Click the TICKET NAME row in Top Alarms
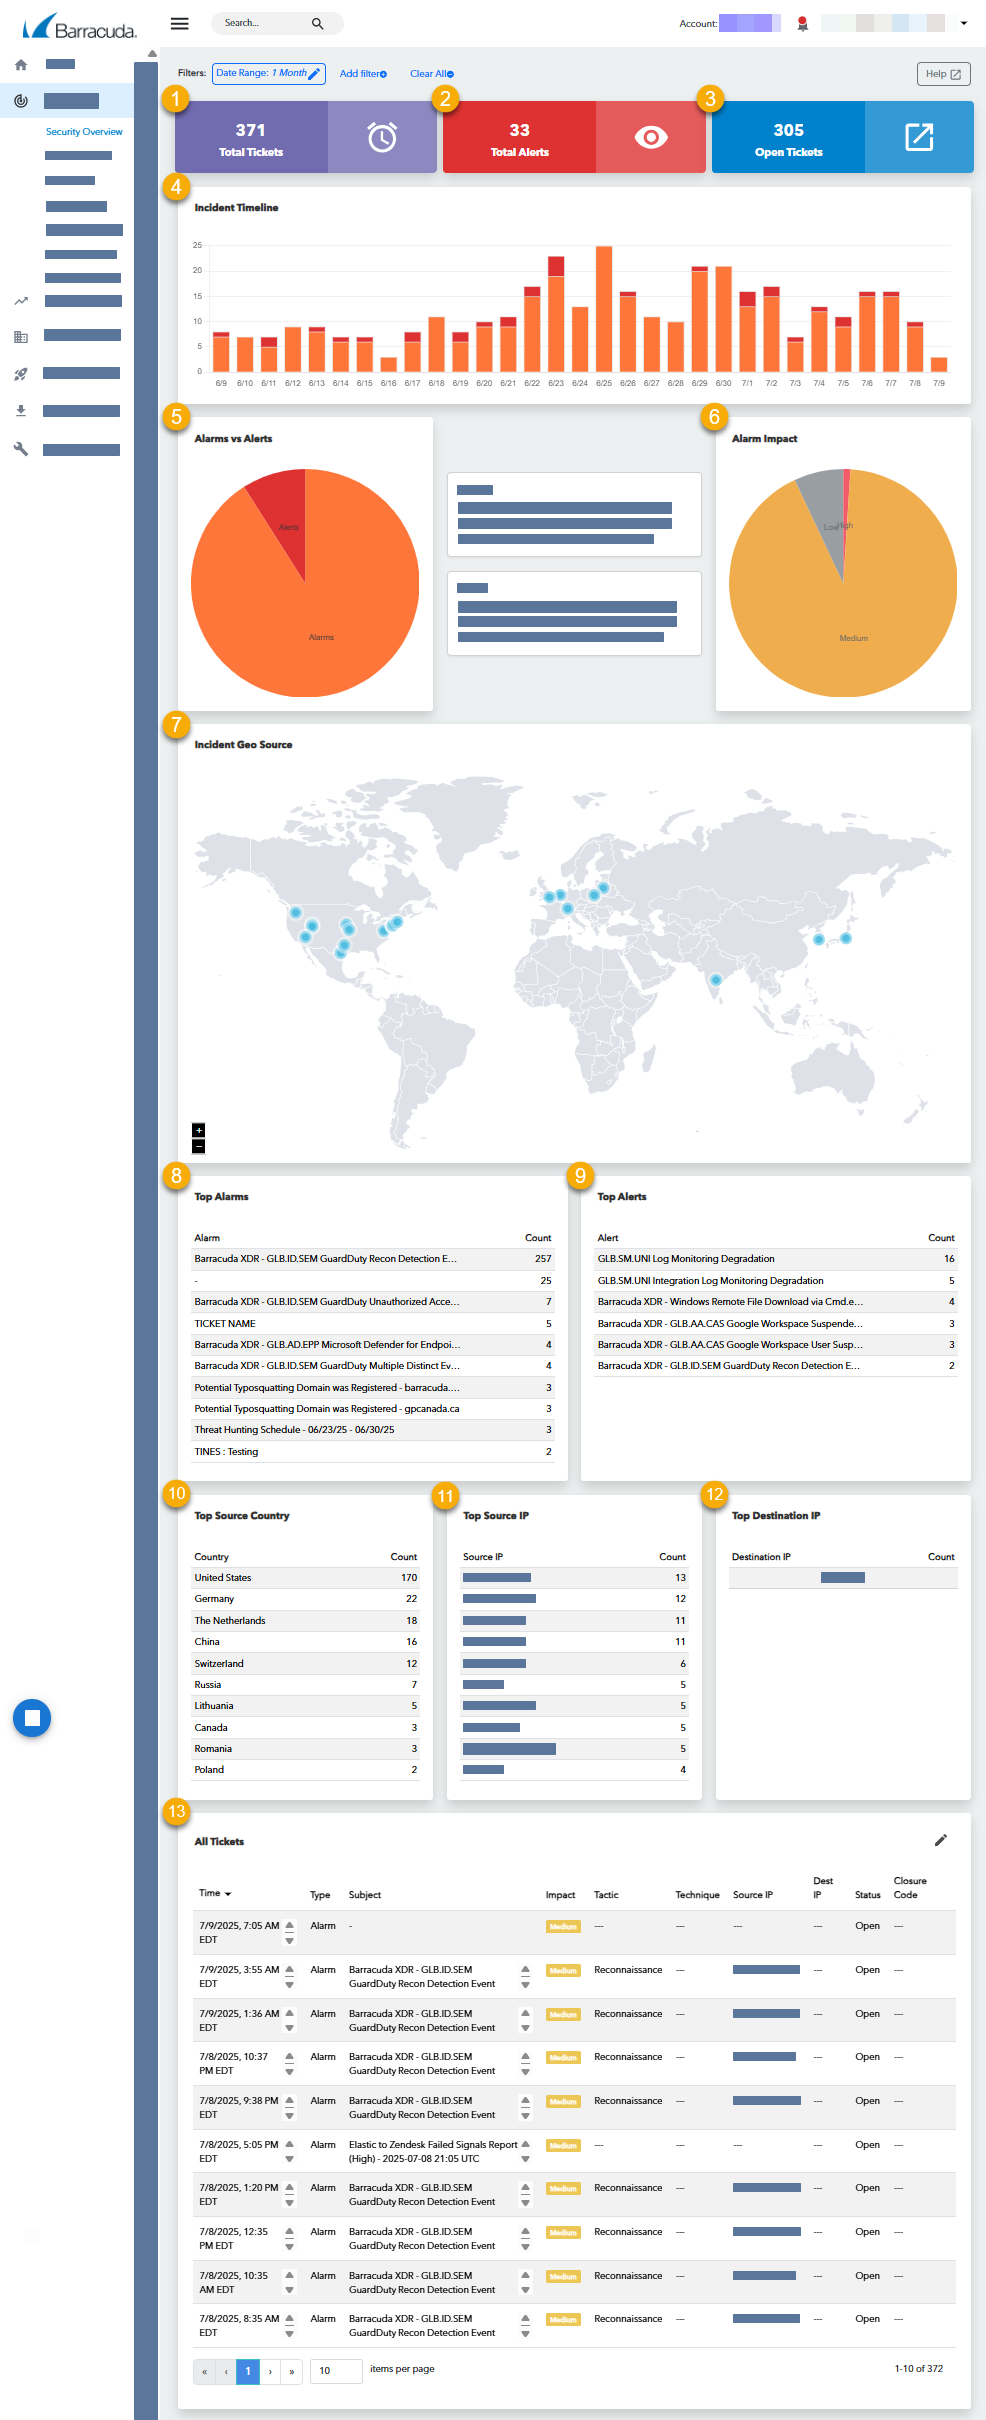Screen dimensions: 986x2420 tap(373, 1323)
